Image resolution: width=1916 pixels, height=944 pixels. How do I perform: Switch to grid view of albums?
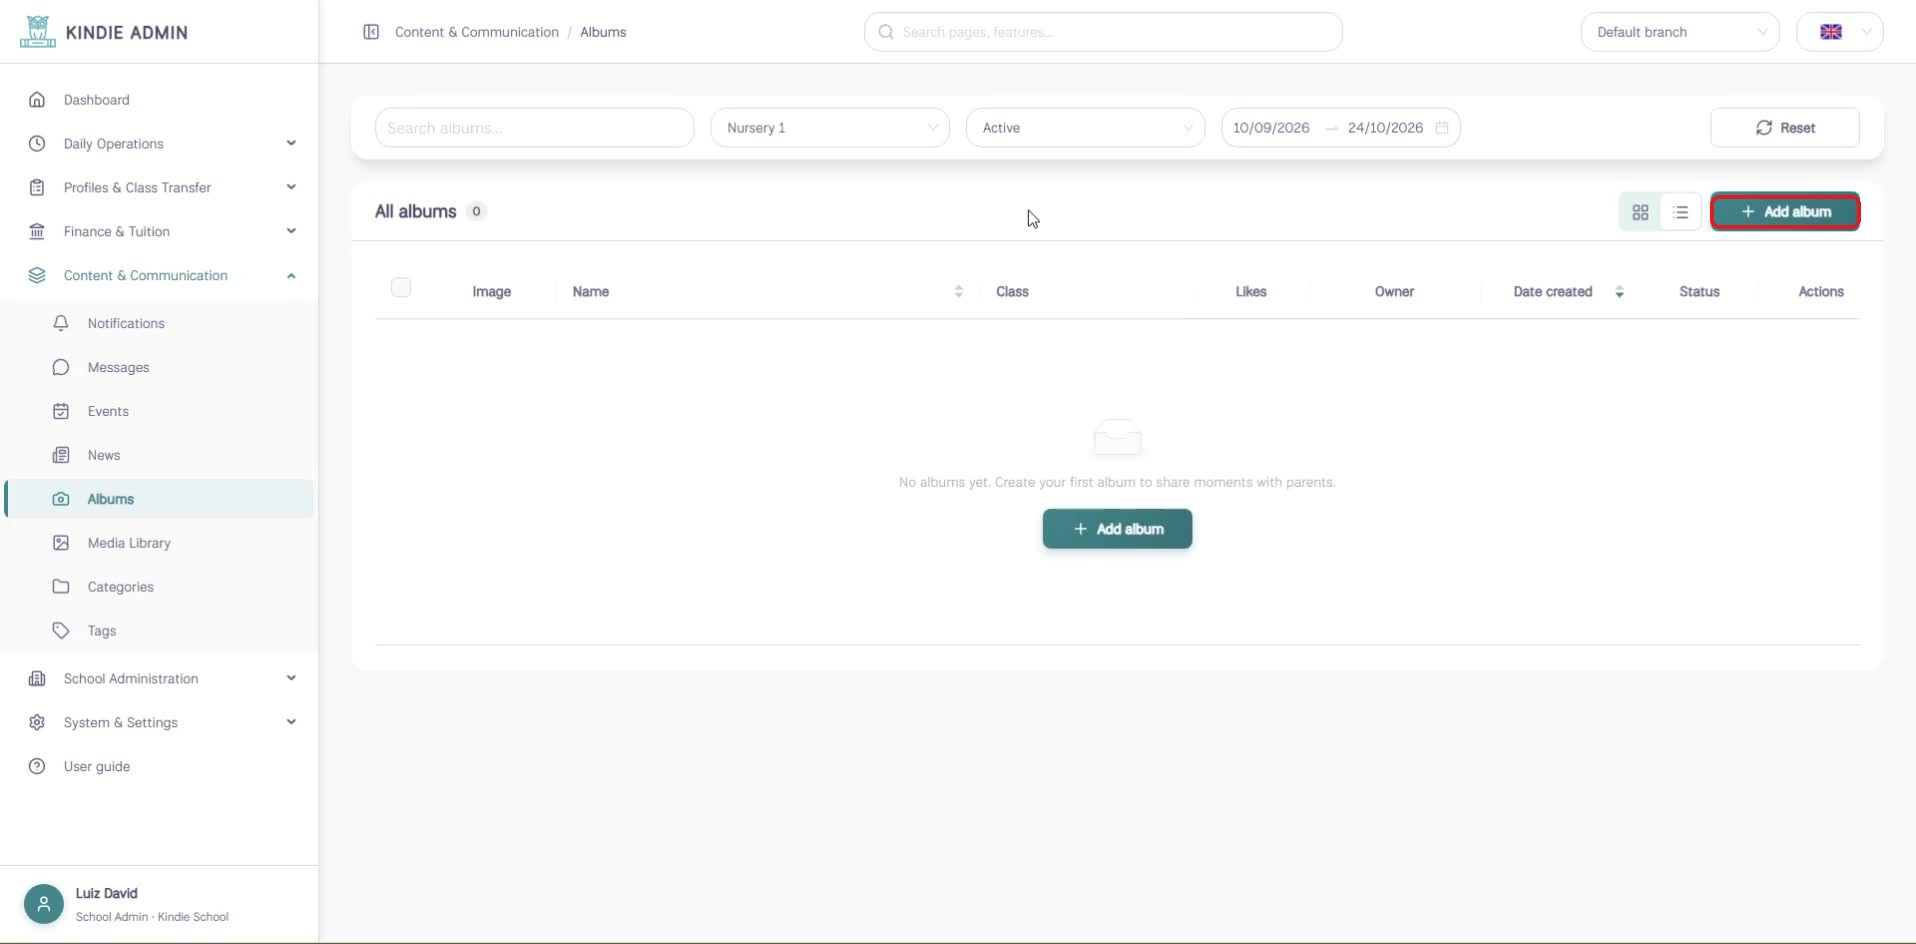click(1640, 212)
